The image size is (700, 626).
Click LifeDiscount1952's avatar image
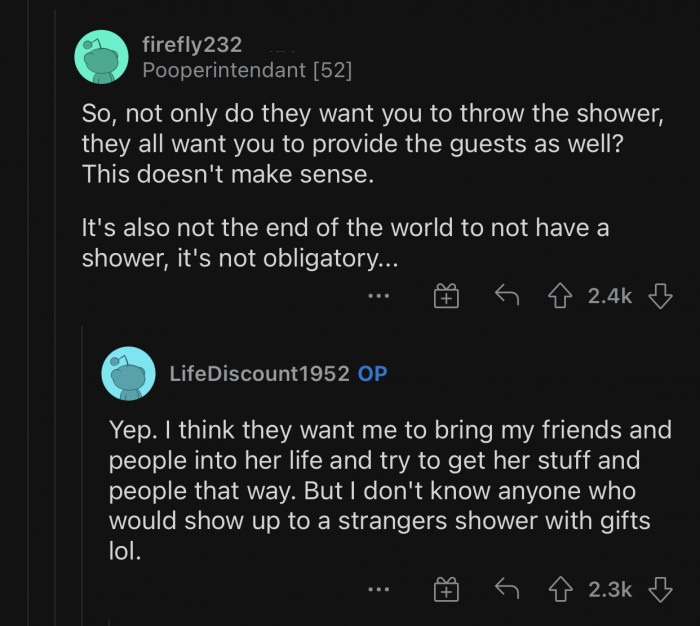point(128,374)
